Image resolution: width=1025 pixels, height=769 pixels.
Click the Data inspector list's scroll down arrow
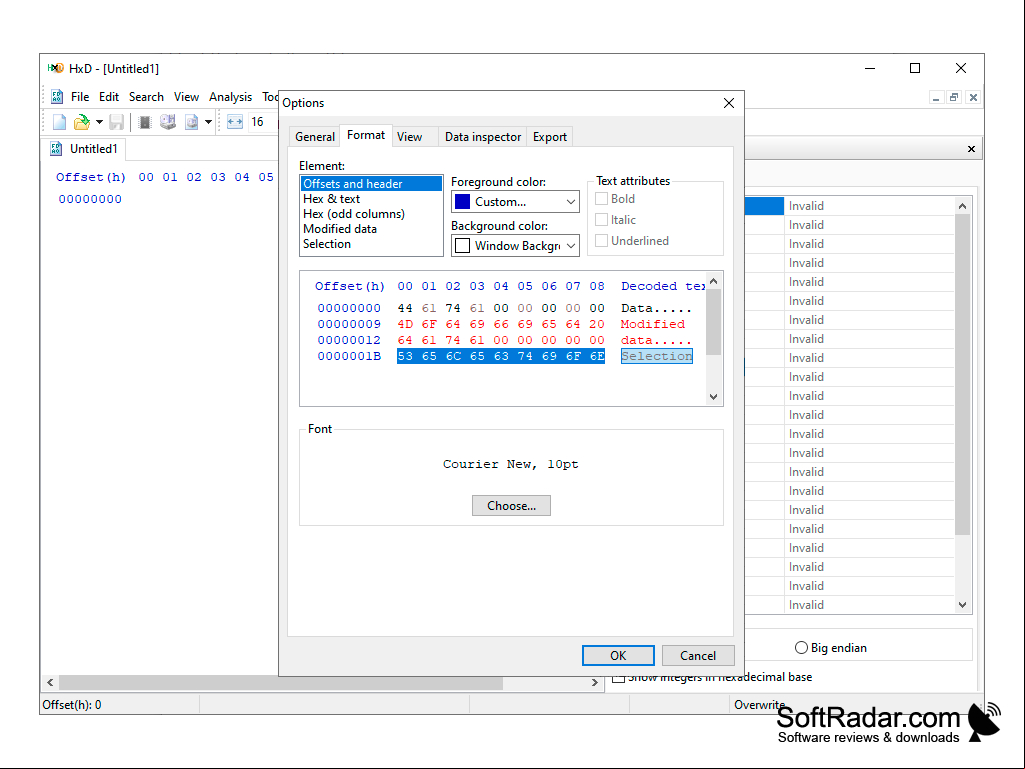click(x=962, y=605)
